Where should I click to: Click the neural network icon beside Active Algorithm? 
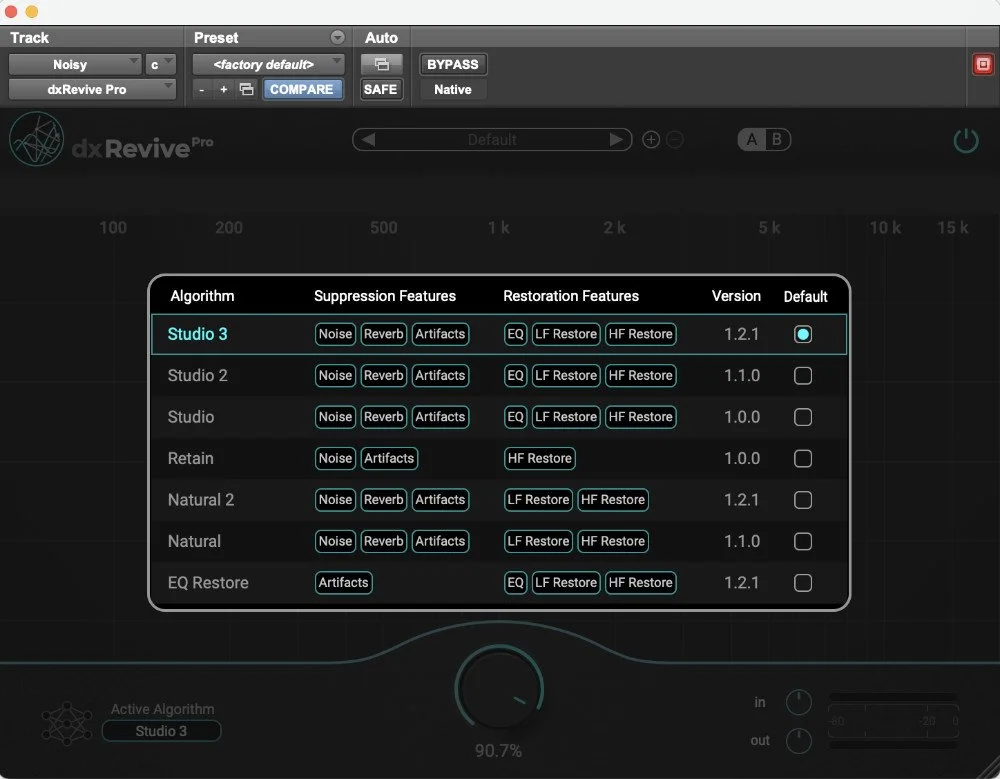coord(66,724)
